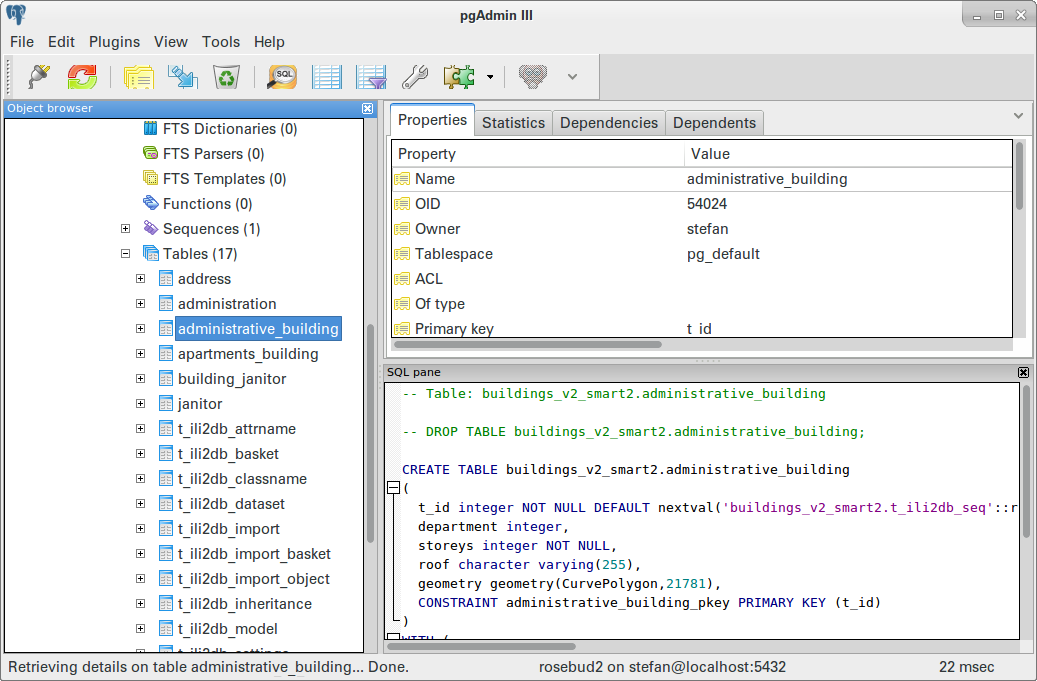
Task: Select the t_ili2db_inheritance table
Action: coord(245,604)
